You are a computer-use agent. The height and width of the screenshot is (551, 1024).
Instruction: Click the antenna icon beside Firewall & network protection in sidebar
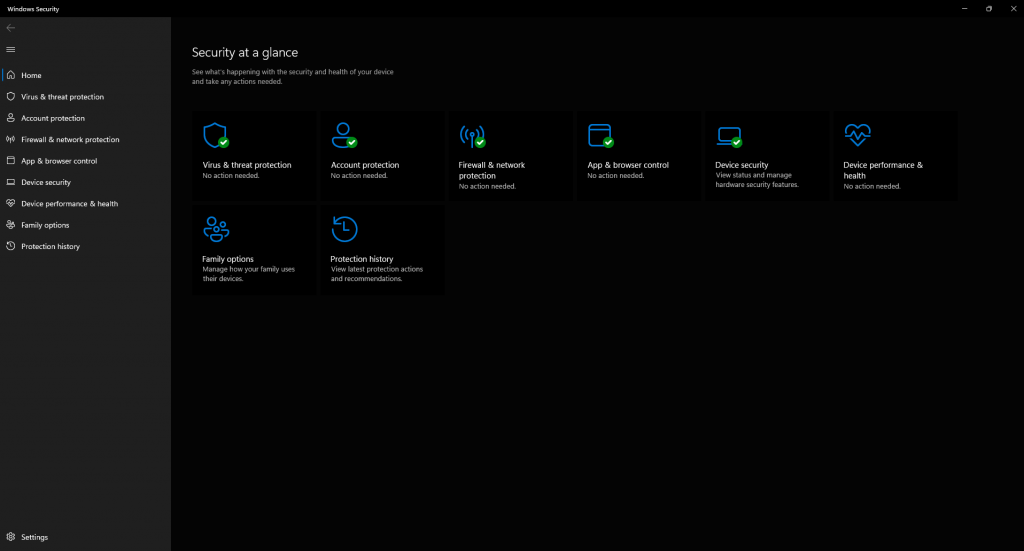coord(10,139)
